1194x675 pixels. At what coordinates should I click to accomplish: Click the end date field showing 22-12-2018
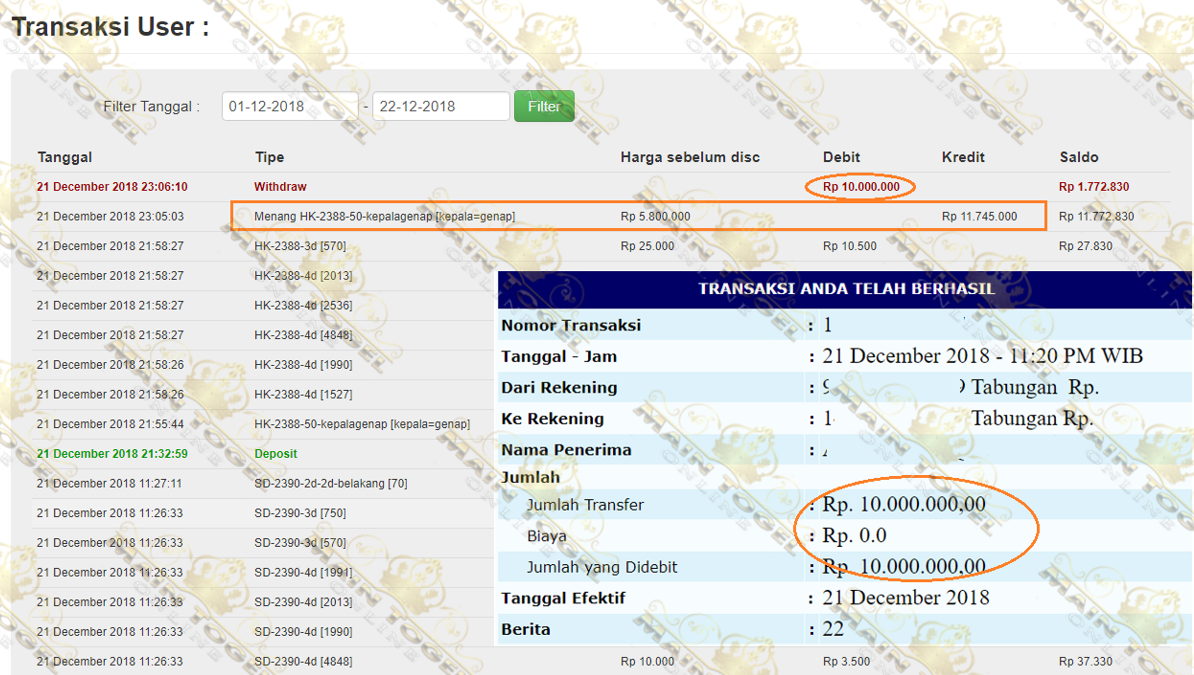tap(440, 107)
